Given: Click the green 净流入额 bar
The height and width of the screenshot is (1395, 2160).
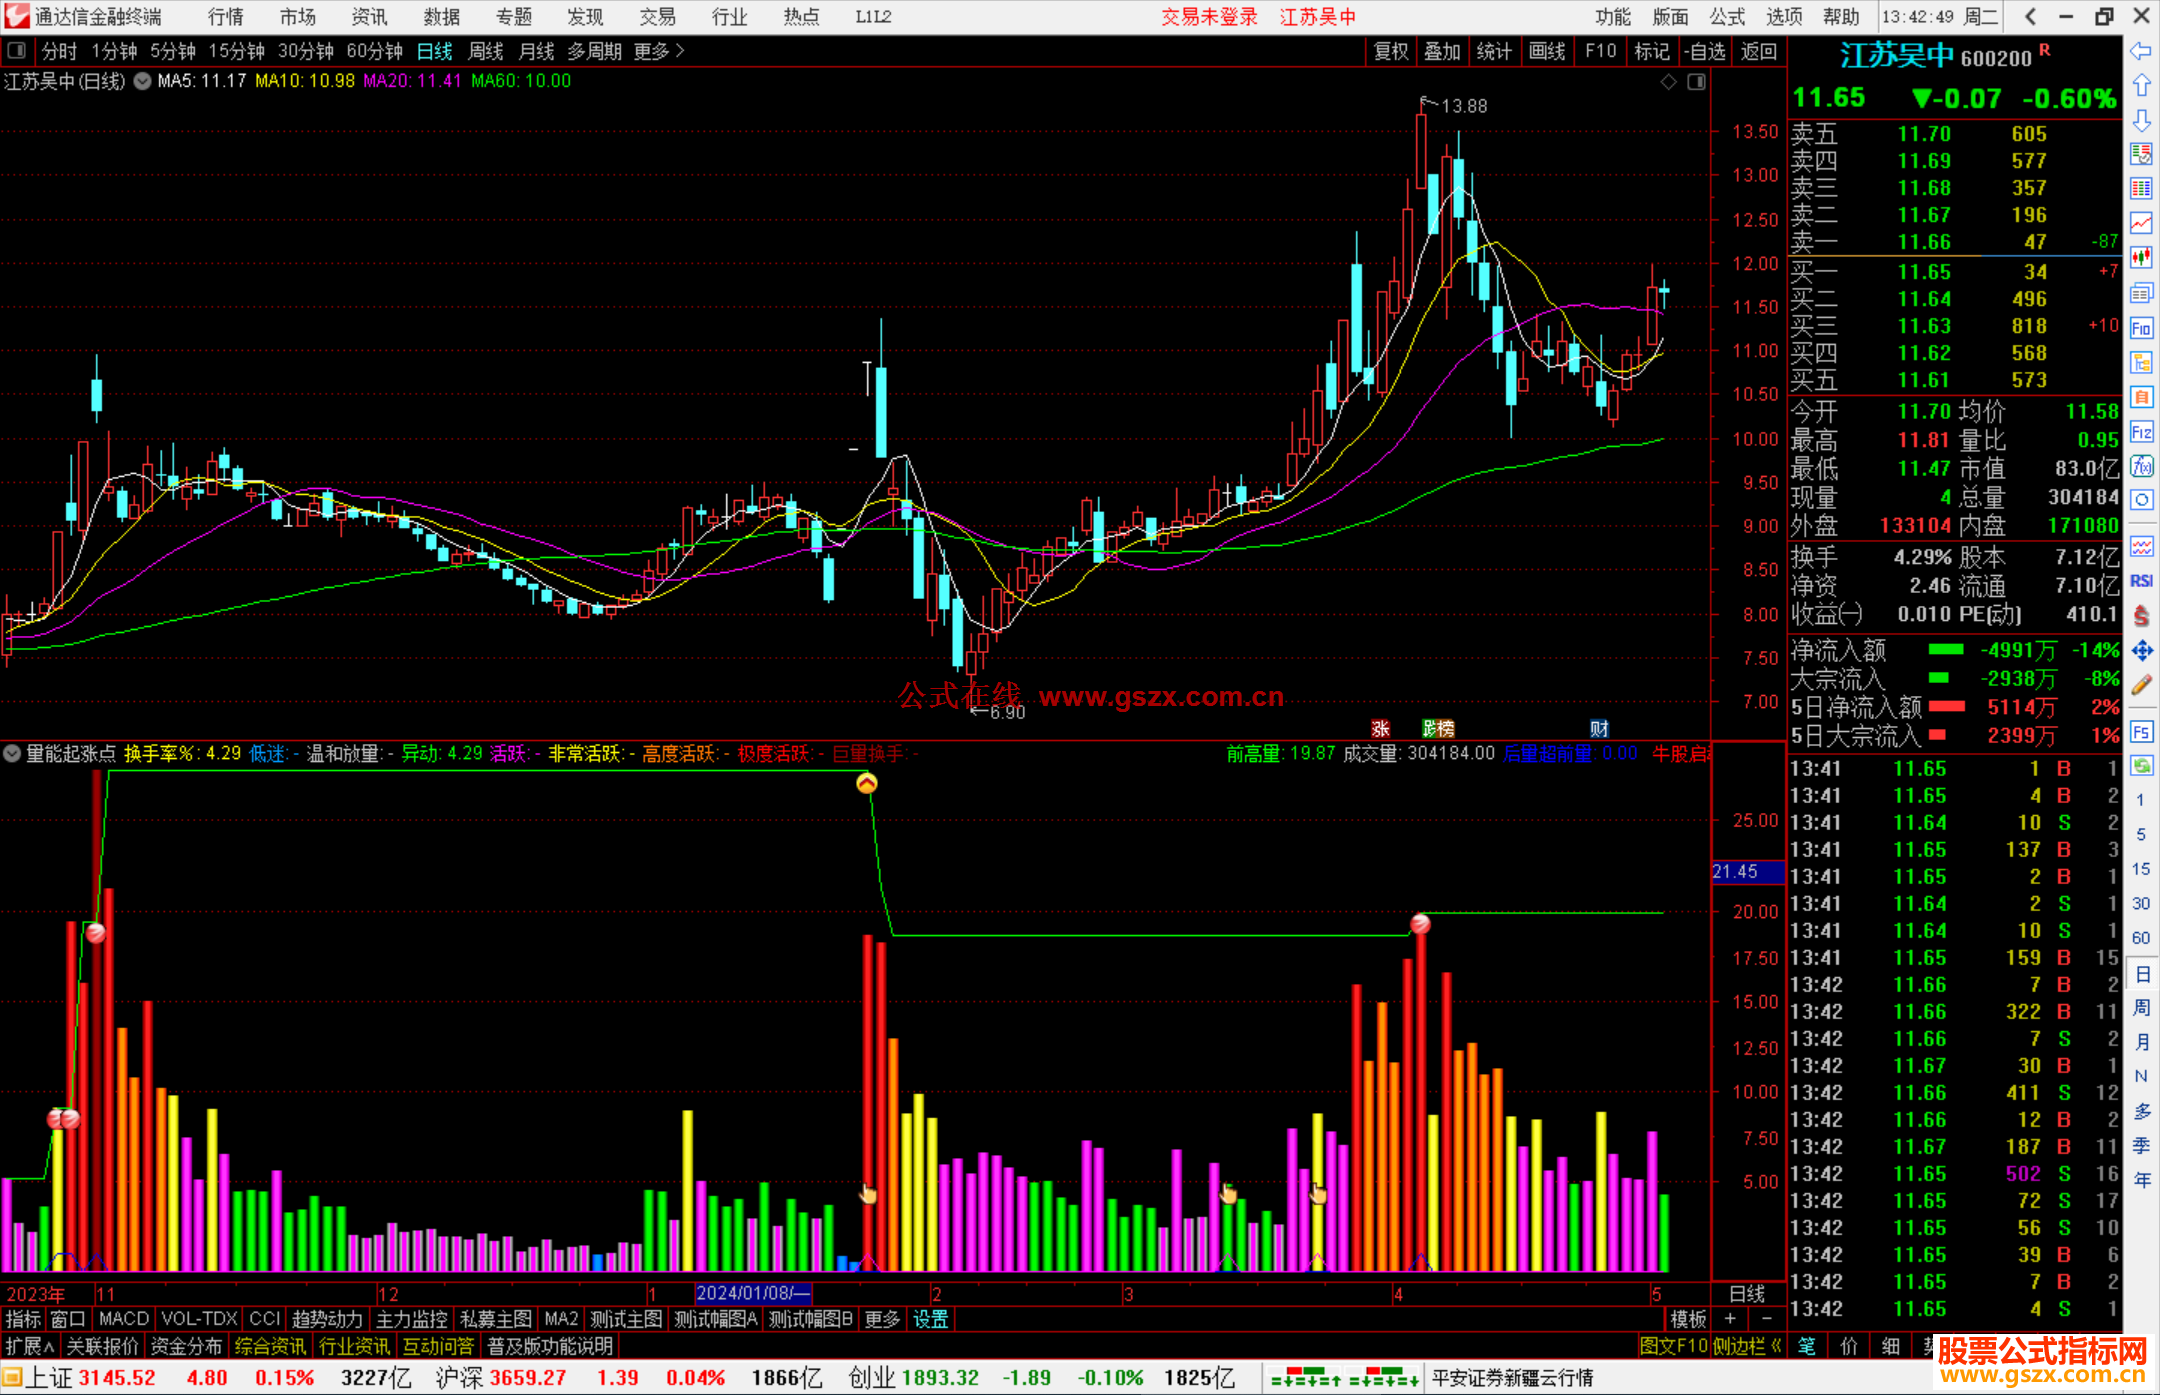Looking at the screenshot, I should pyautogui.click(x=1945, y=650).
